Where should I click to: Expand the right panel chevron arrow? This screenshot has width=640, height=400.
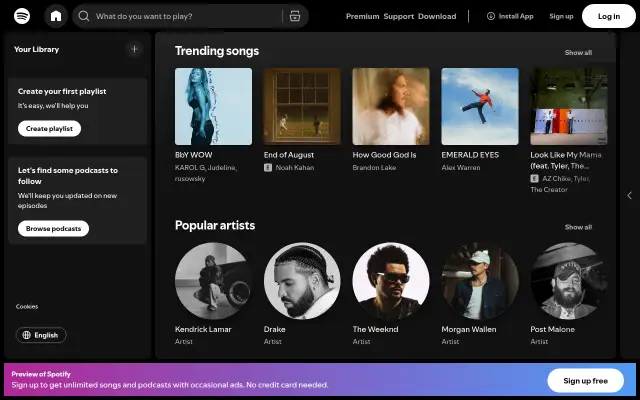pyautogui.click(x=629, y=196)
